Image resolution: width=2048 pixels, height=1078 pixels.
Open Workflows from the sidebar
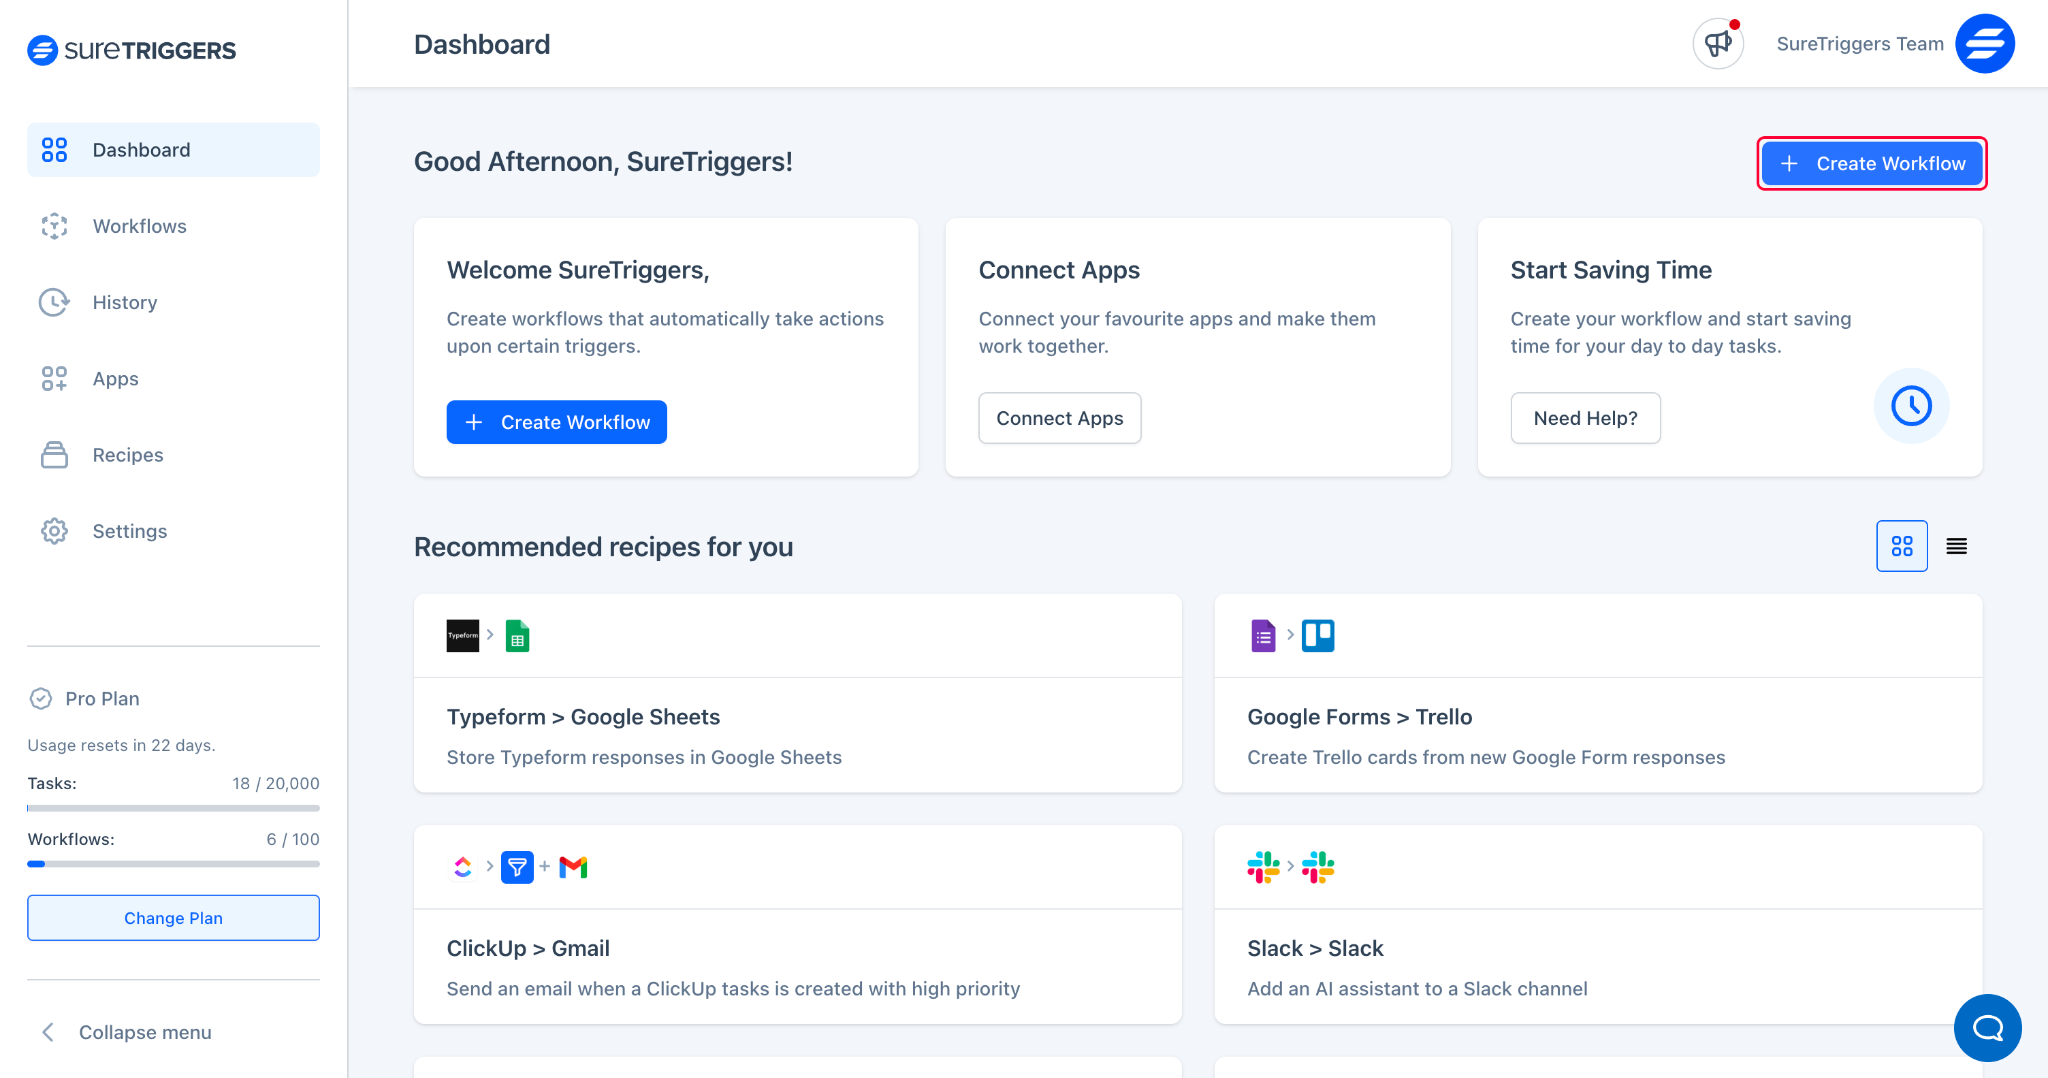139,226
